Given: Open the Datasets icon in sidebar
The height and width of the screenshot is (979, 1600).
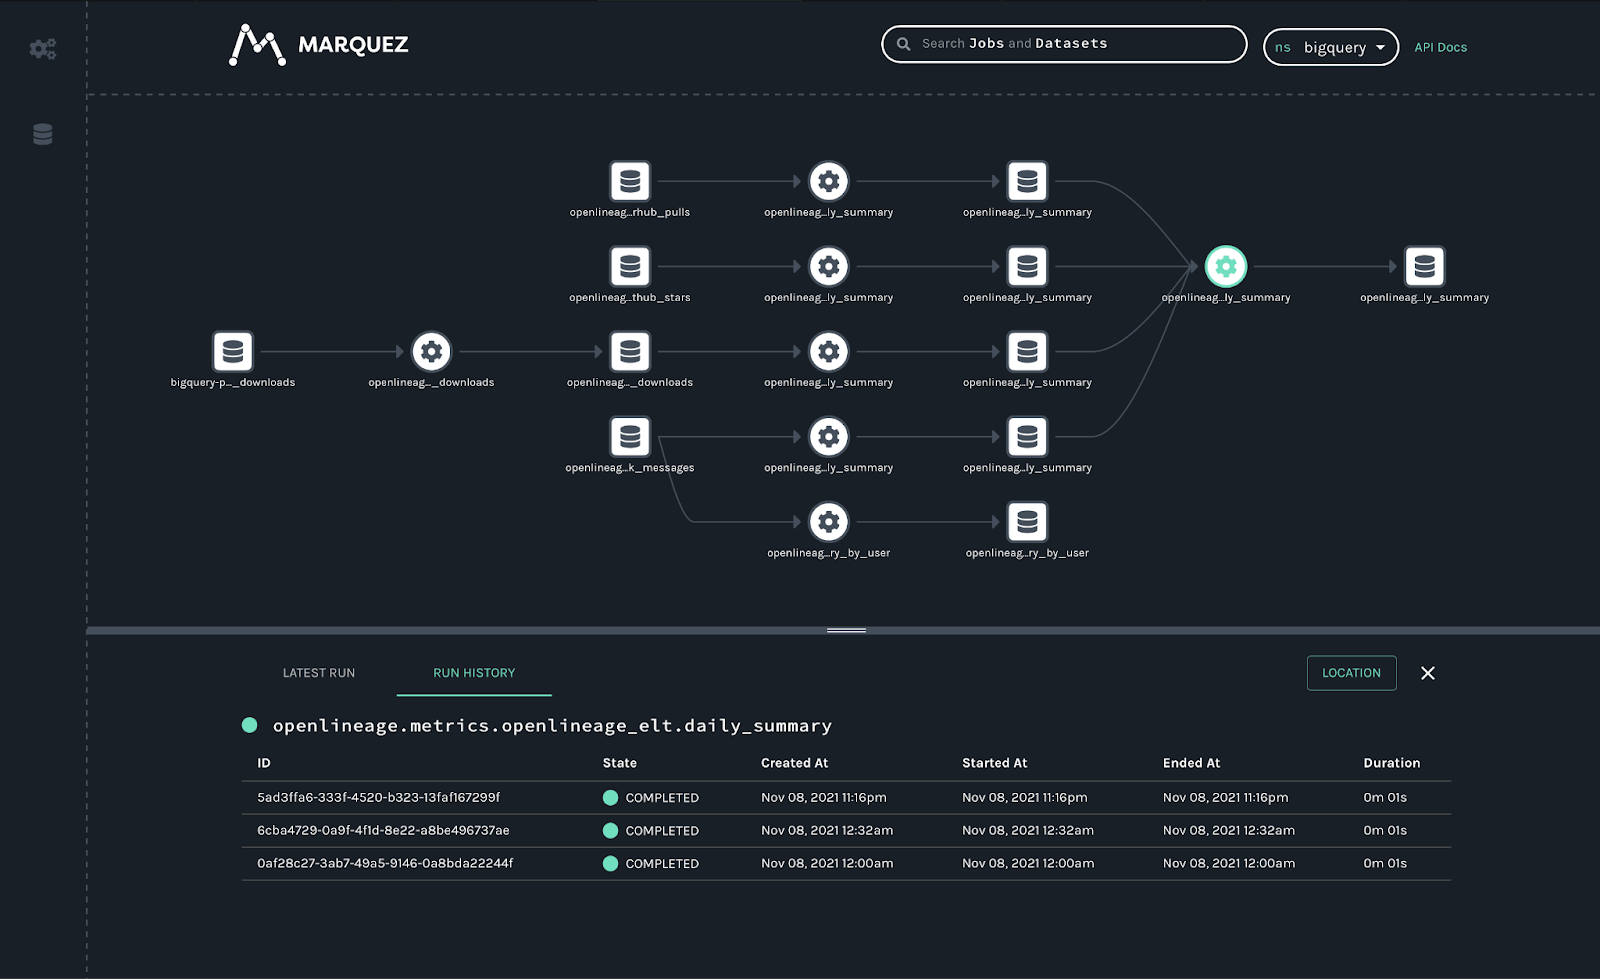Looking at the screenshot, I should point(42,134).
